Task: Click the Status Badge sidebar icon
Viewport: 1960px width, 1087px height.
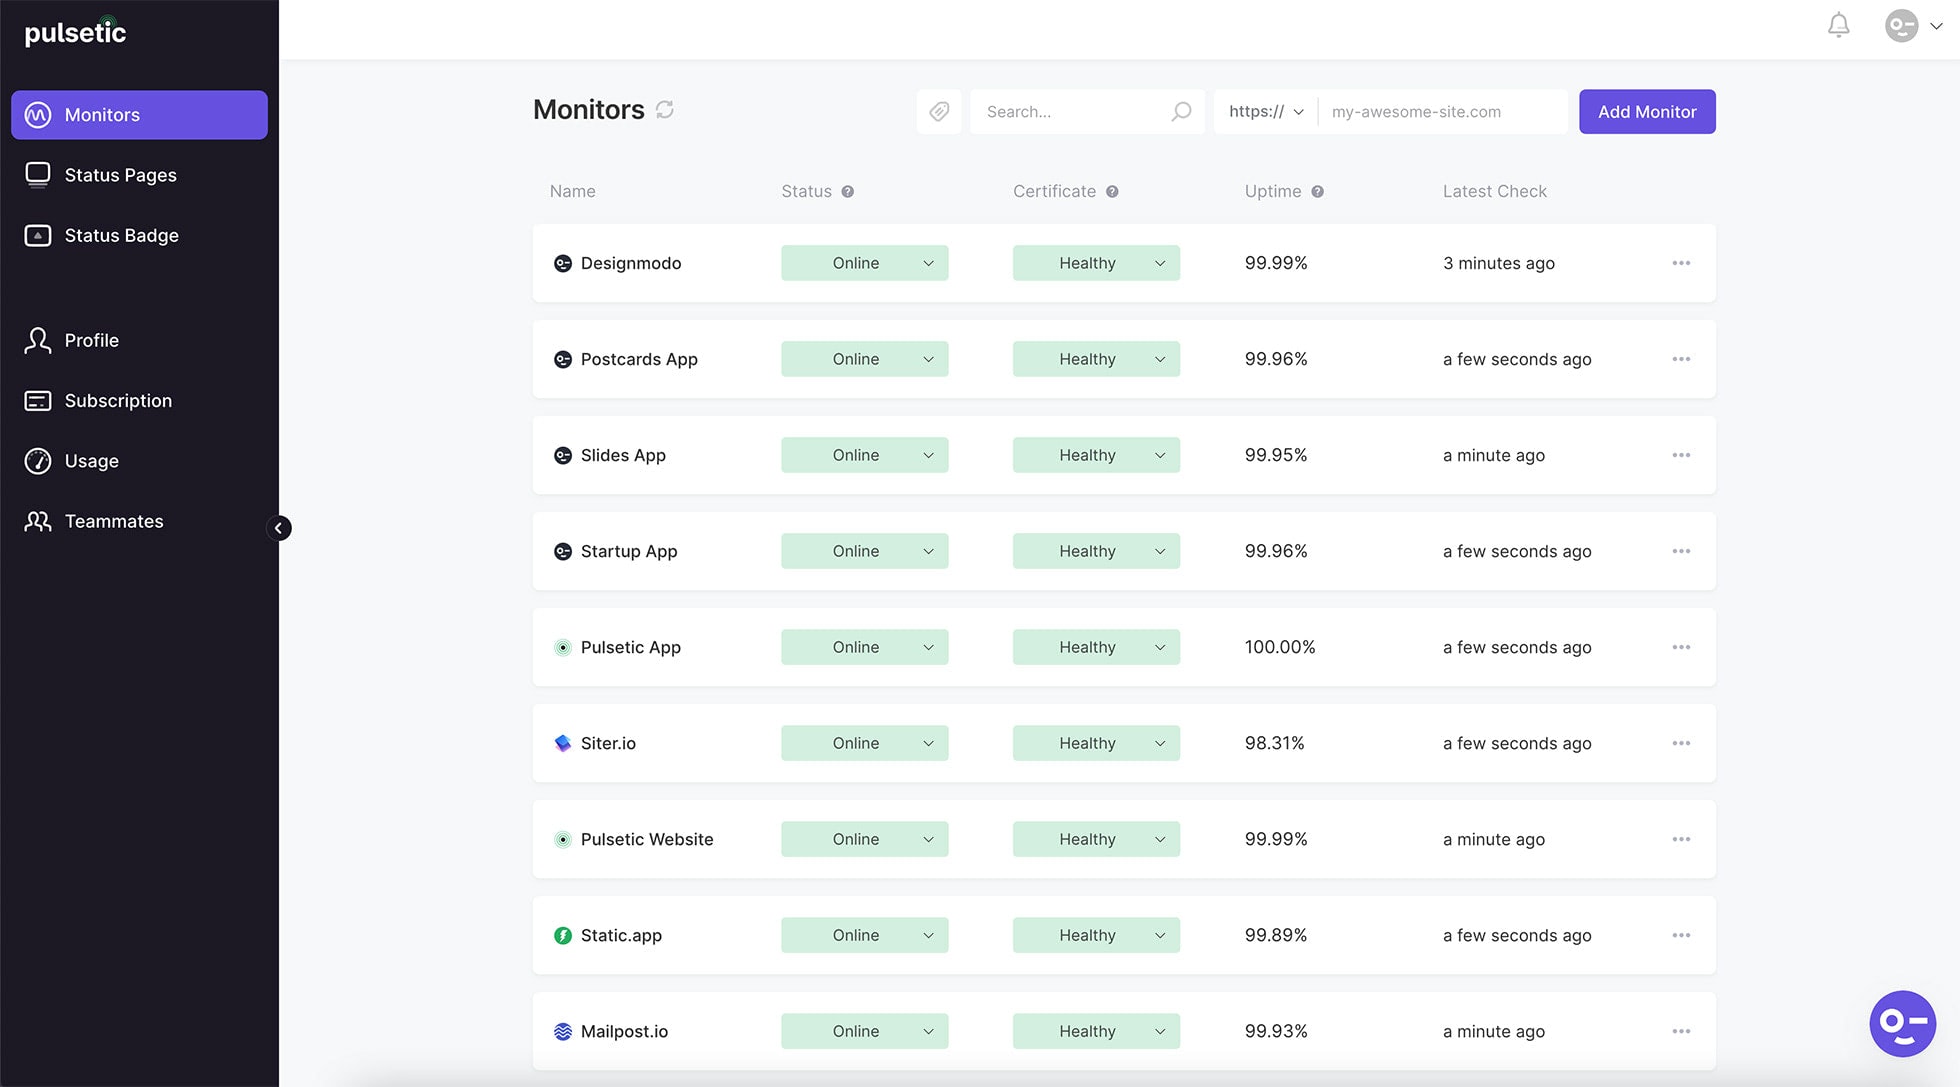Action: point(37,236)
